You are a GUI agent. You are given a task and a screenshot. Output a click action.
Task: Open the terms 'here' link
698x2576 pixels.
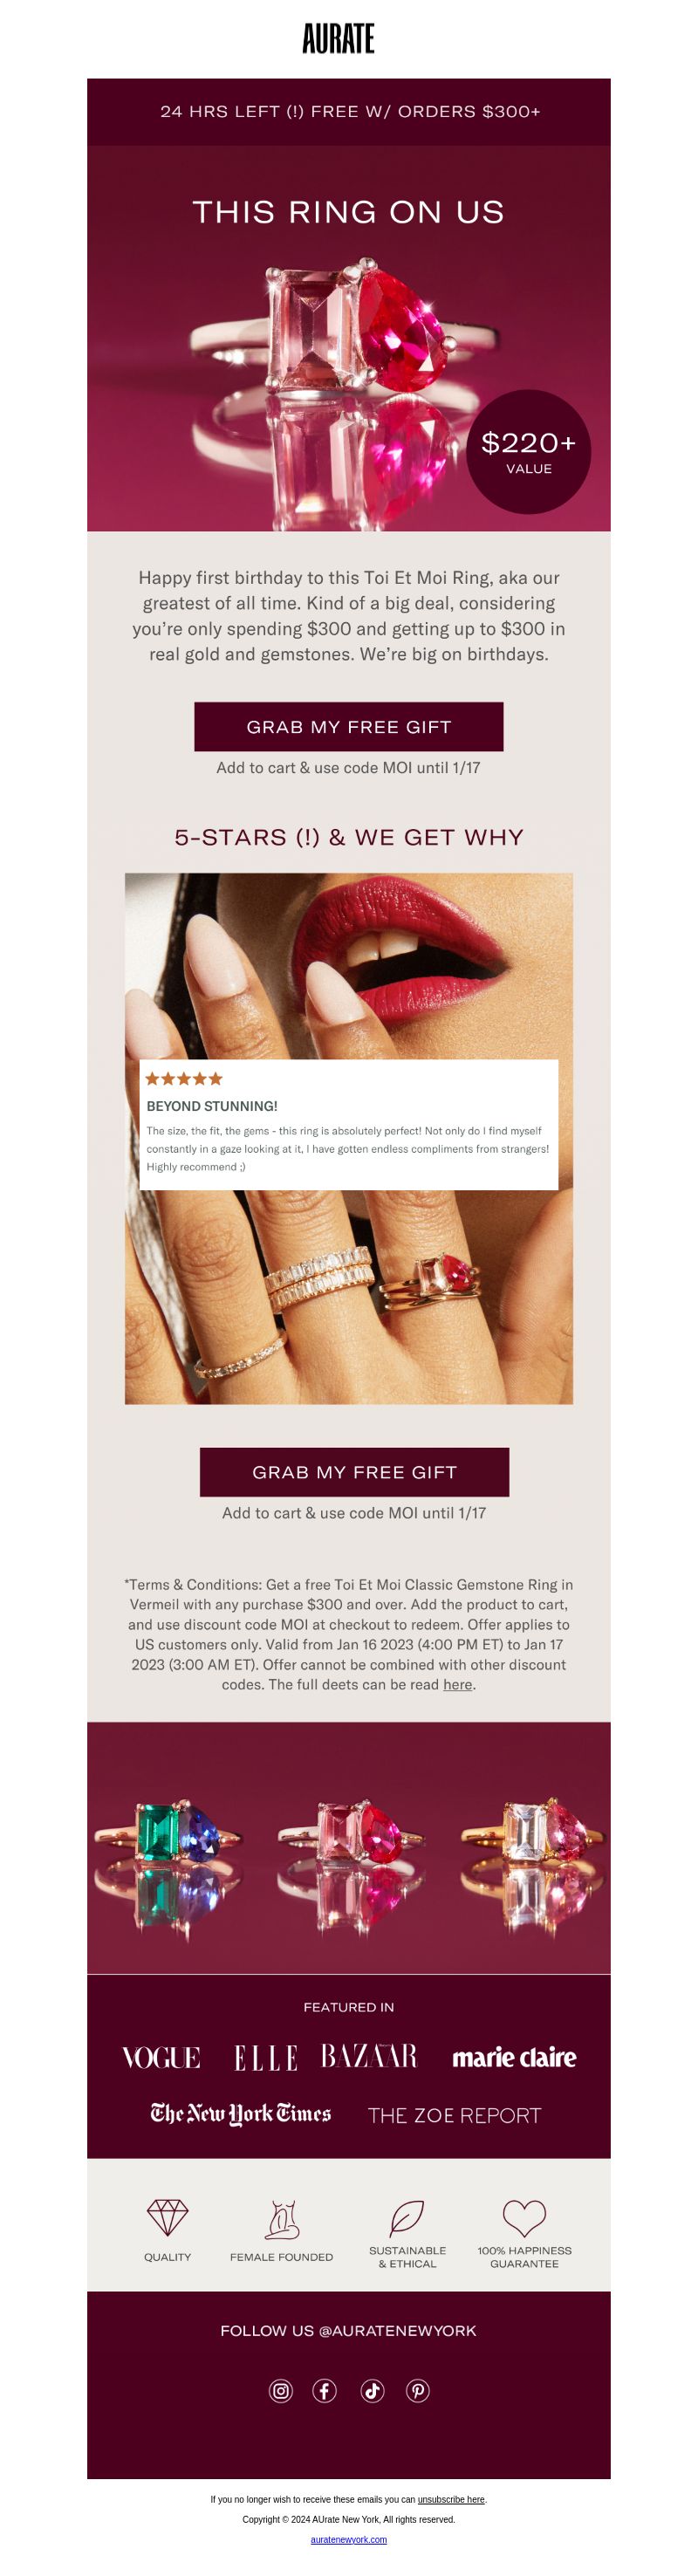click(x=458, y=1684)
